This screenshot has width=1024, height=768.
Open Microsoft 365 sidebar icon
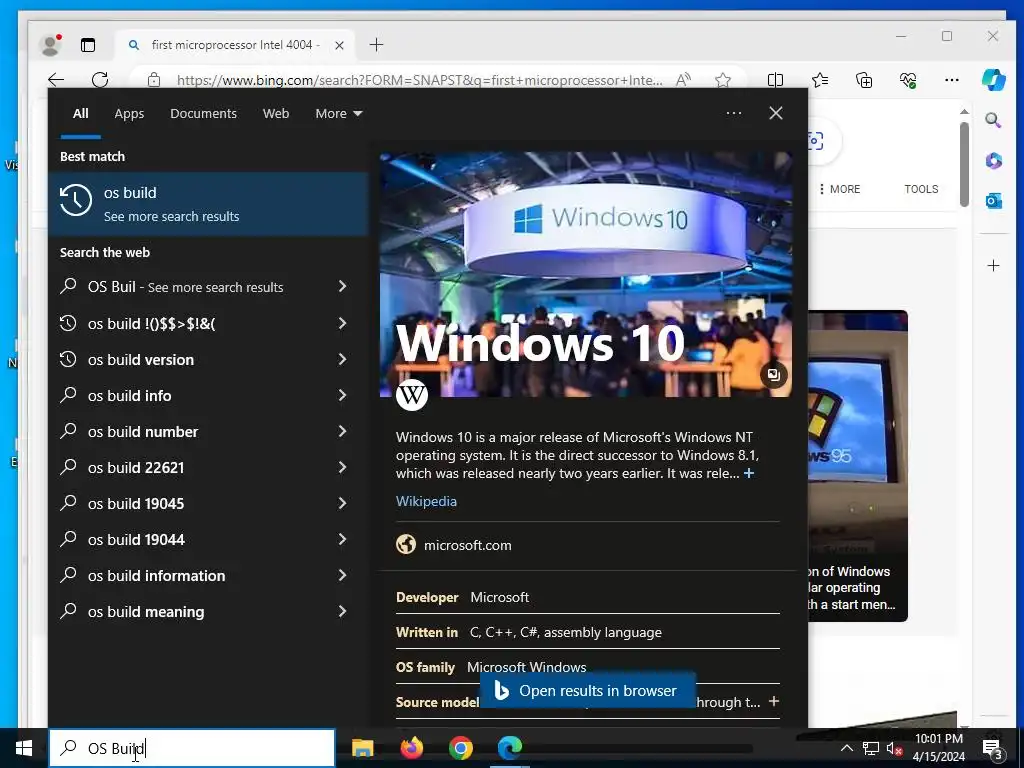tap(993, 161)
